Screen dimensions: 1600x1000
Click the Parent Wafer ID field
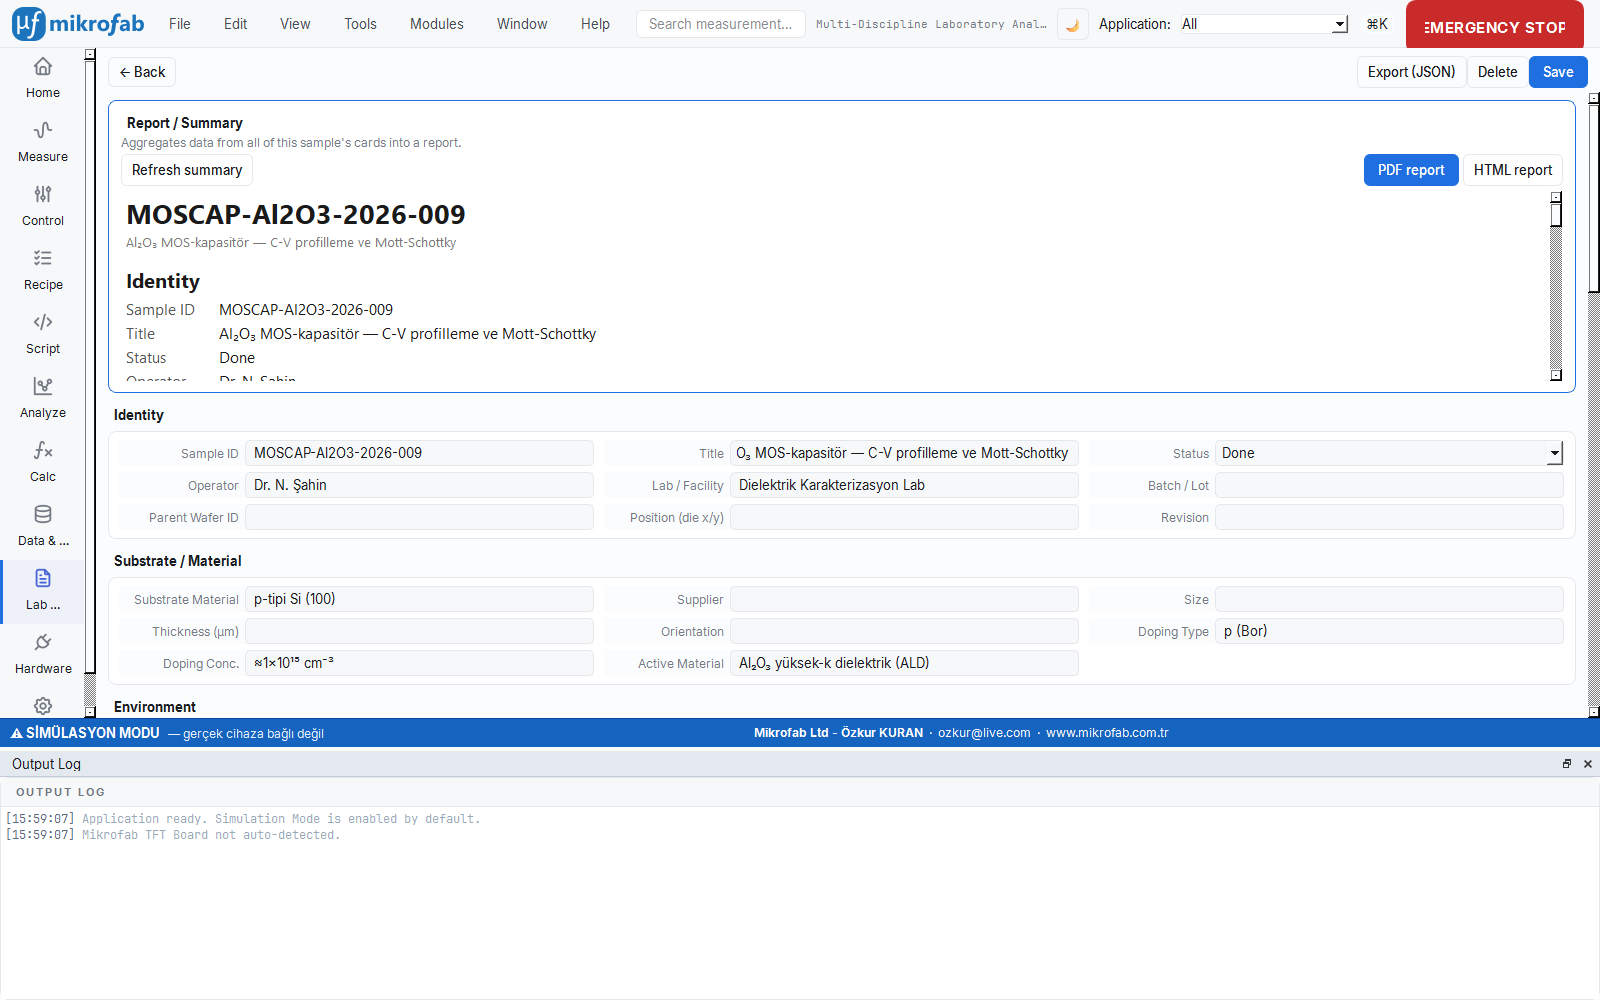pos(419,517)
